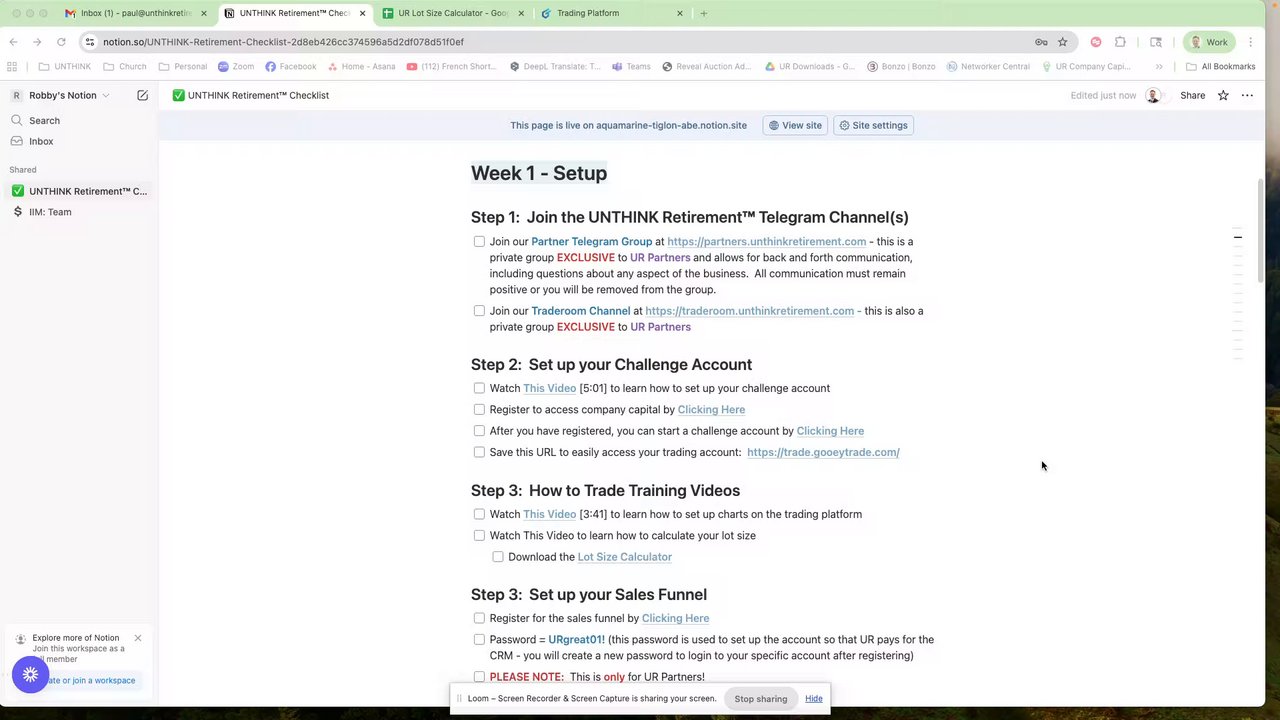
Task: Close the UNTHINK Retirement Checklist tab
Action: click(x=362, y=13)
